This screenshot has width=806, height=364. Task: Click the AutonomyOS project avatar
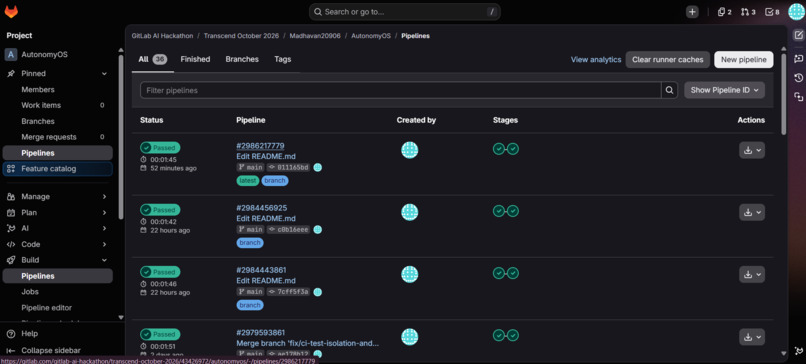click(x=11, y=54)
